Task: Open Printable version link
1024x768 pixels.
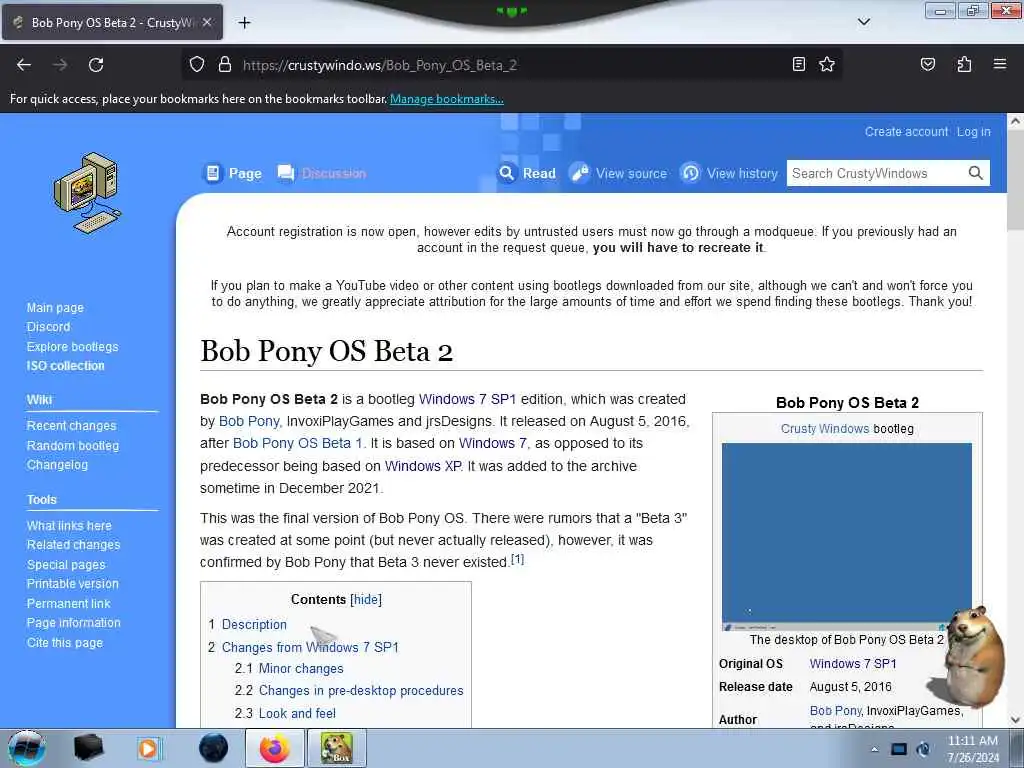Action: pyautogui.click(x=72, y=584)
